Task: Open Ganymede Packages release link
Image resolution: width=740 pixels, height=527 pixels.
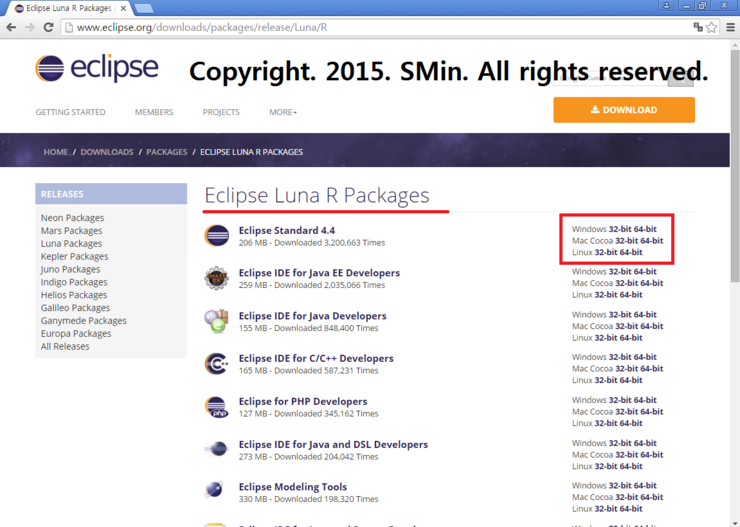Action: pyautogui.click(x=84, y=320)
